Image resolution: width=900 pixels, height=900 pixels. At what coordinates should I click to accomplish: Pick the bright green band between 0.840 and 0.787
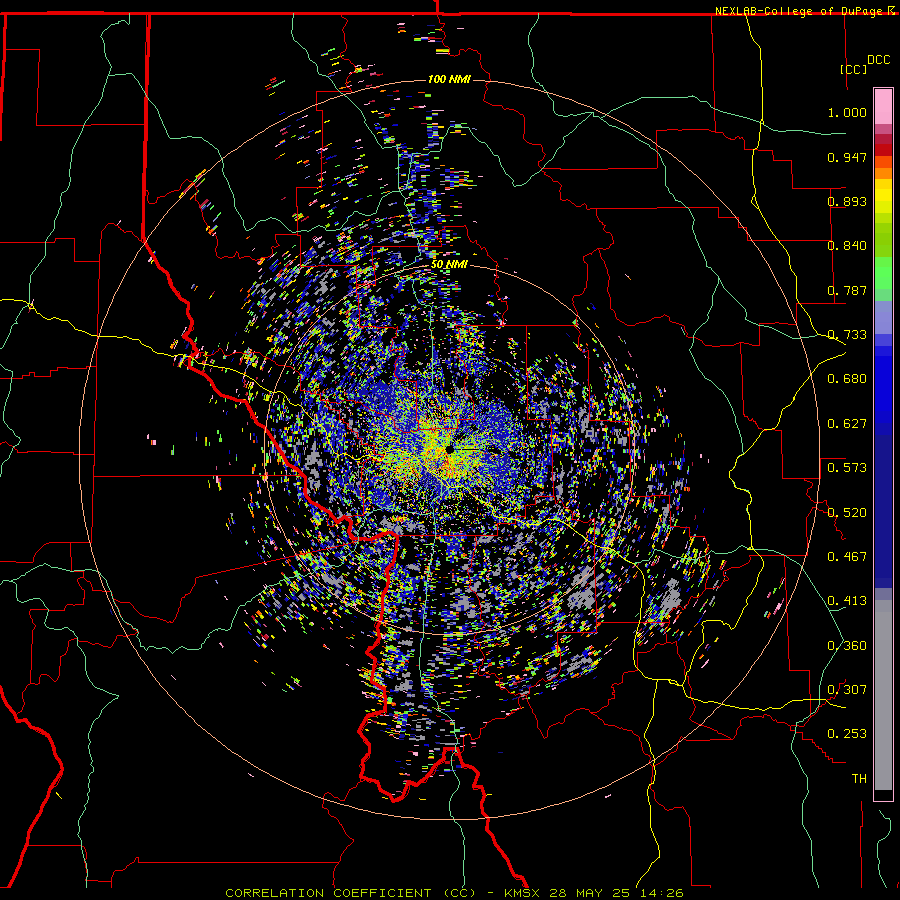[x=883, y=273]
